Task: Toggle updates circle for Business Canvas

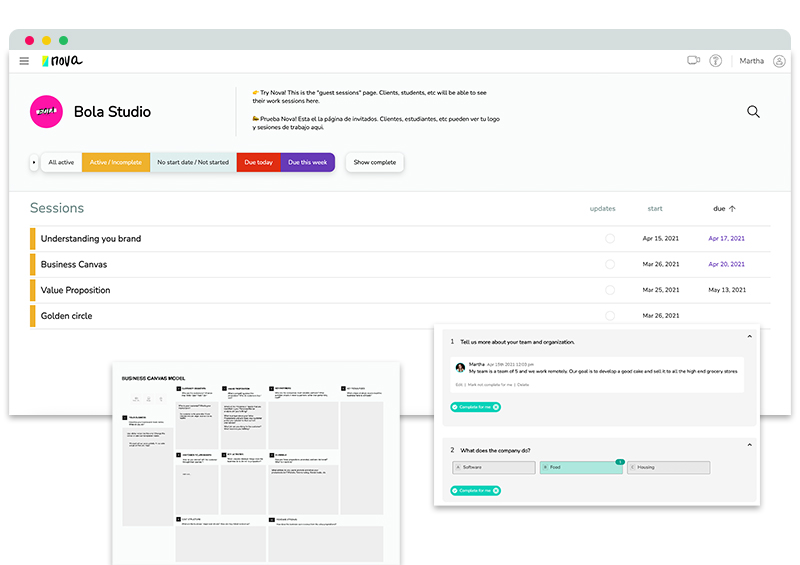Action: point(610,264)
